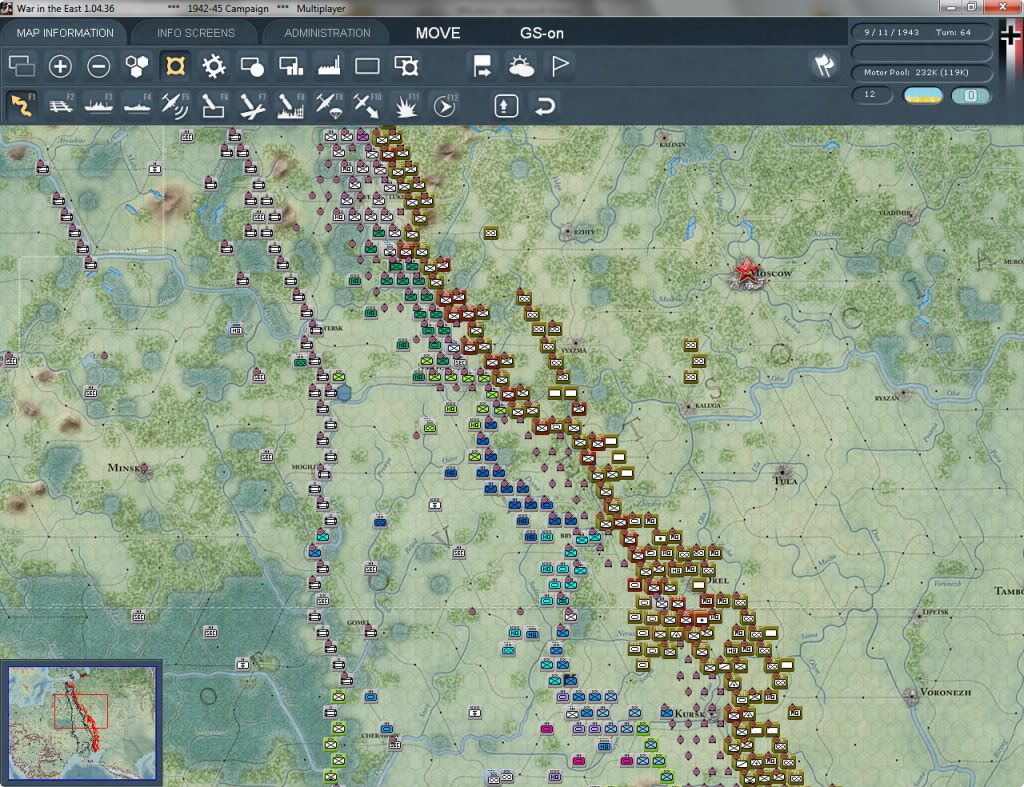
Task: Click the Tula city label on map
Action: coord(785,481)
